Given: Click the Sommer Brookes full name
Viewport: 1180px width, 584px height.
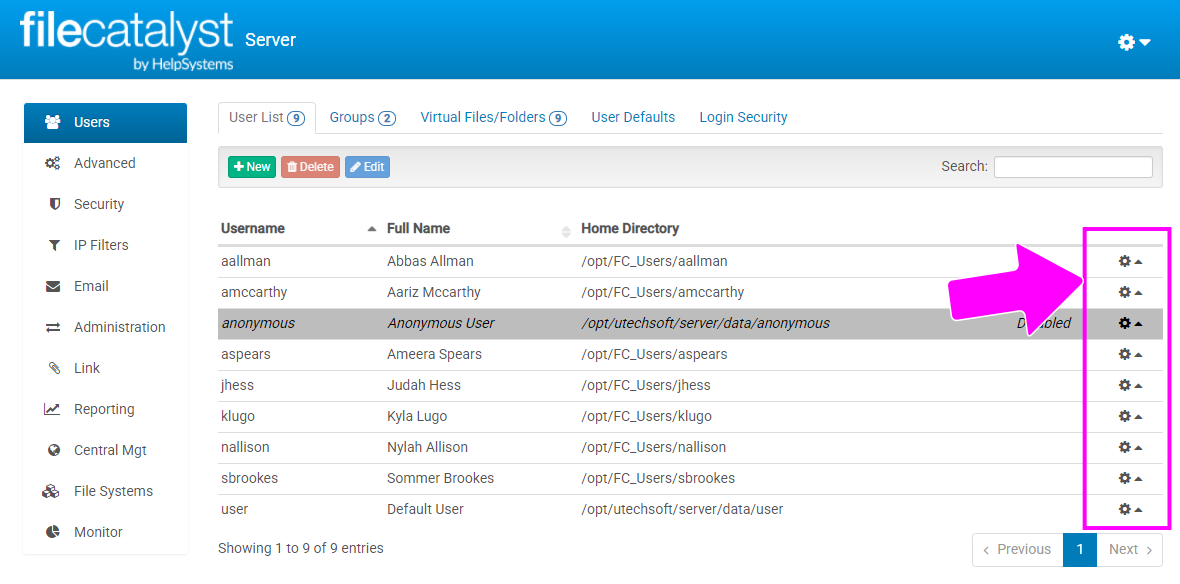Looking at the screenshot, I should tap(440, 478).
